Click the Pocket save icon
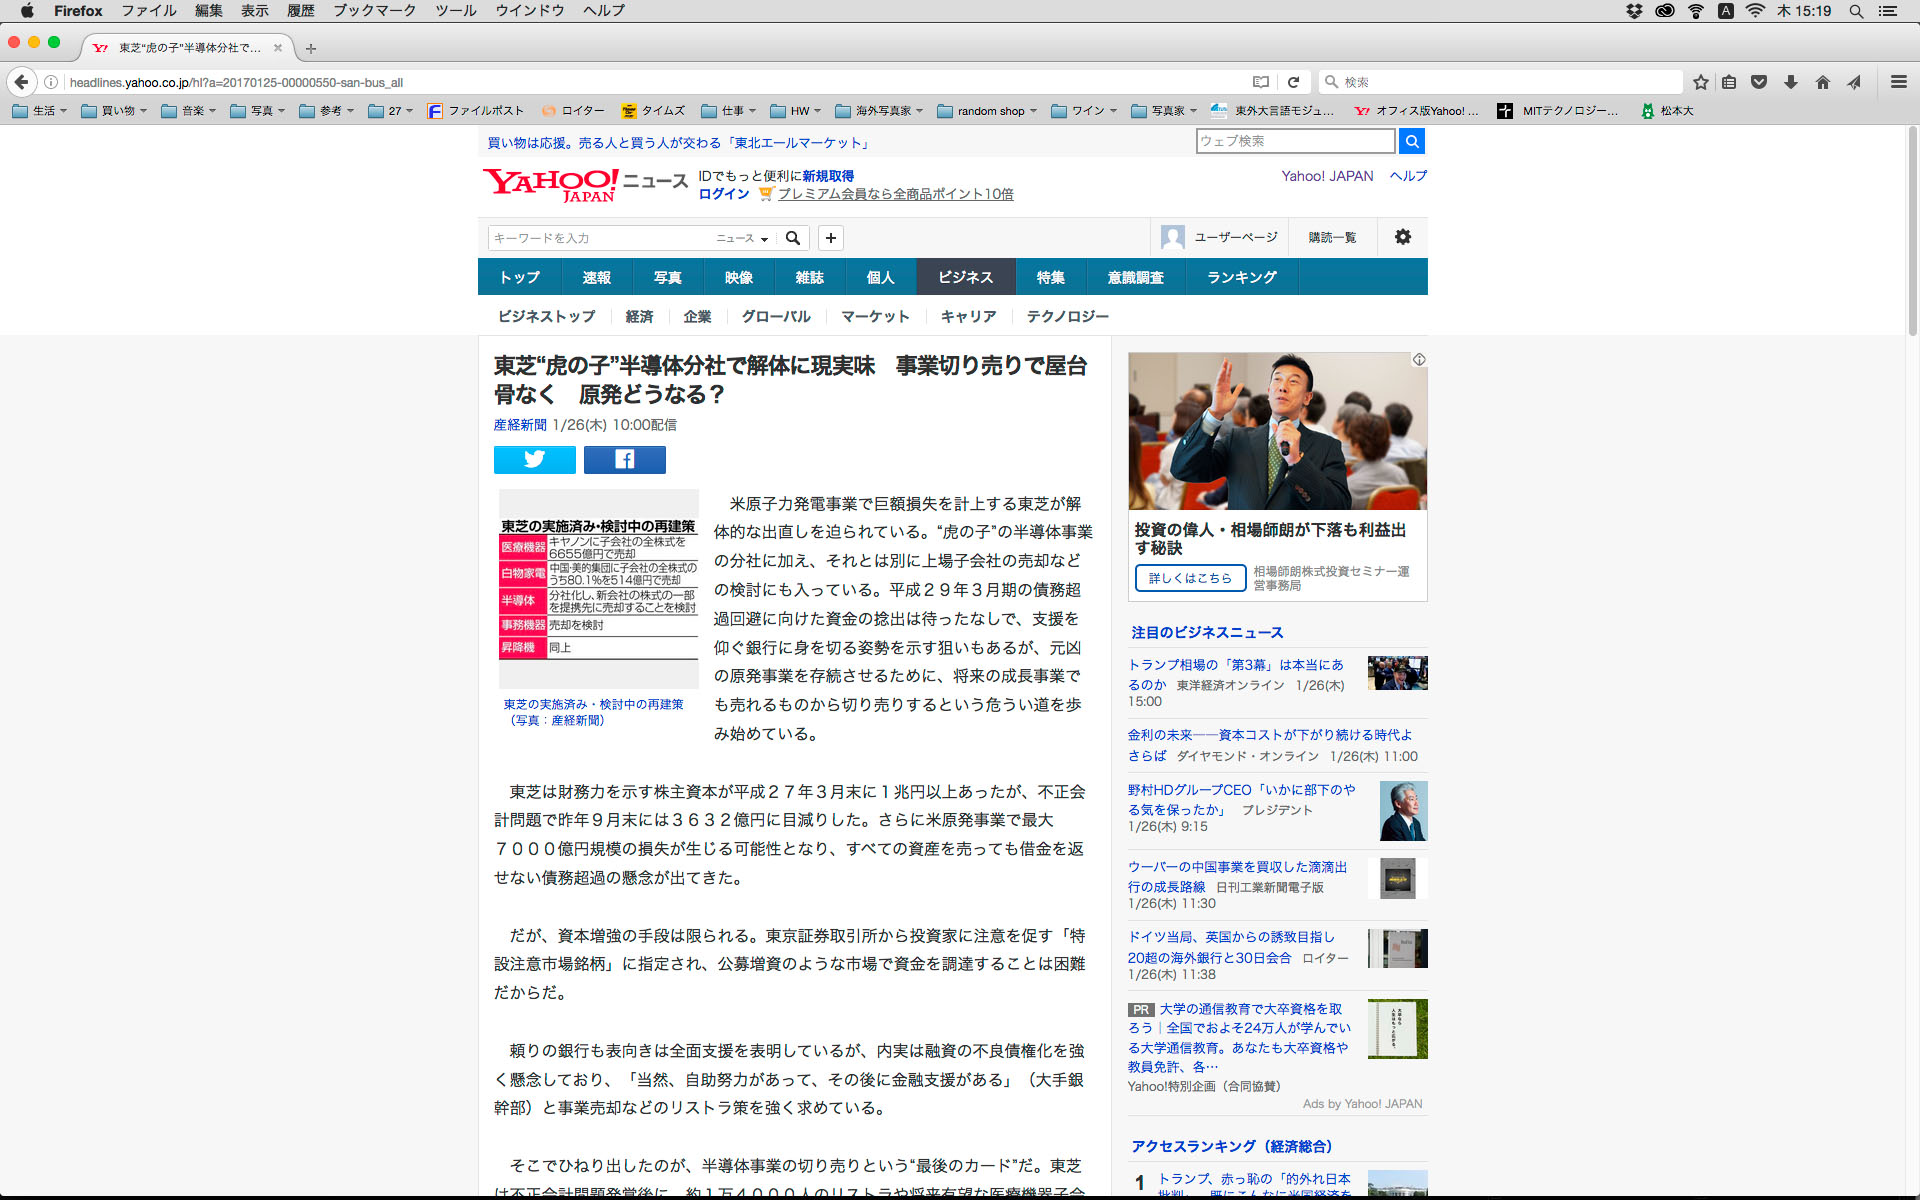This screenshot has width=1920, height=1200. pyautogui.click(x=1759, y=82)
